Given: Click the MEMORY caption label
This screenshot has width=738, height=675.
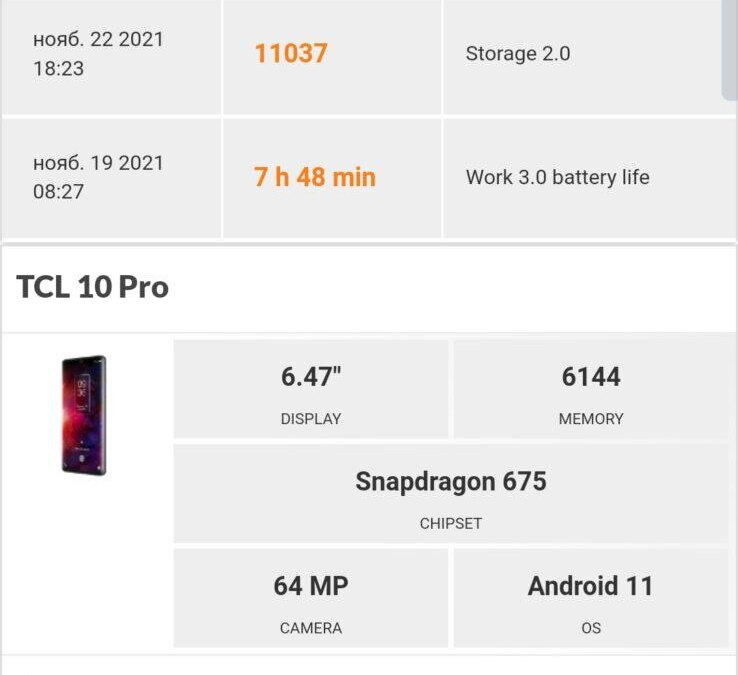Looking at the screenshot, I should (x=591, y=419).
